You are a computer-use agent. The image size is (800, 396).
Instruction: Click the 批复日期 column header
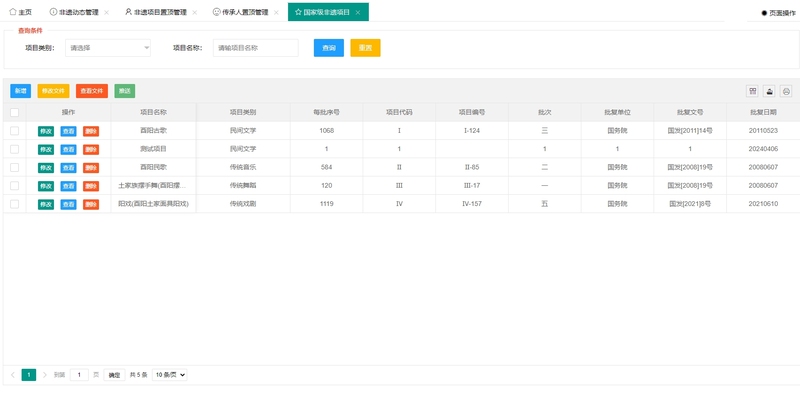click(x=763, y=112)
